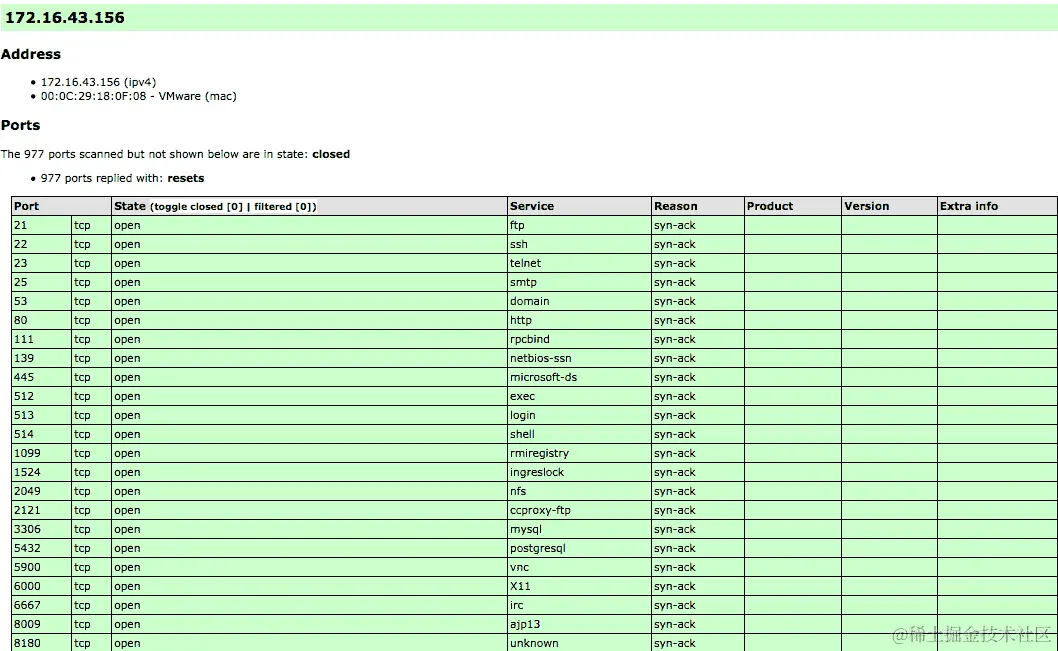The image size is (1058, 651).
Task: Click the Version column header
Action: (x=889, y=206)
